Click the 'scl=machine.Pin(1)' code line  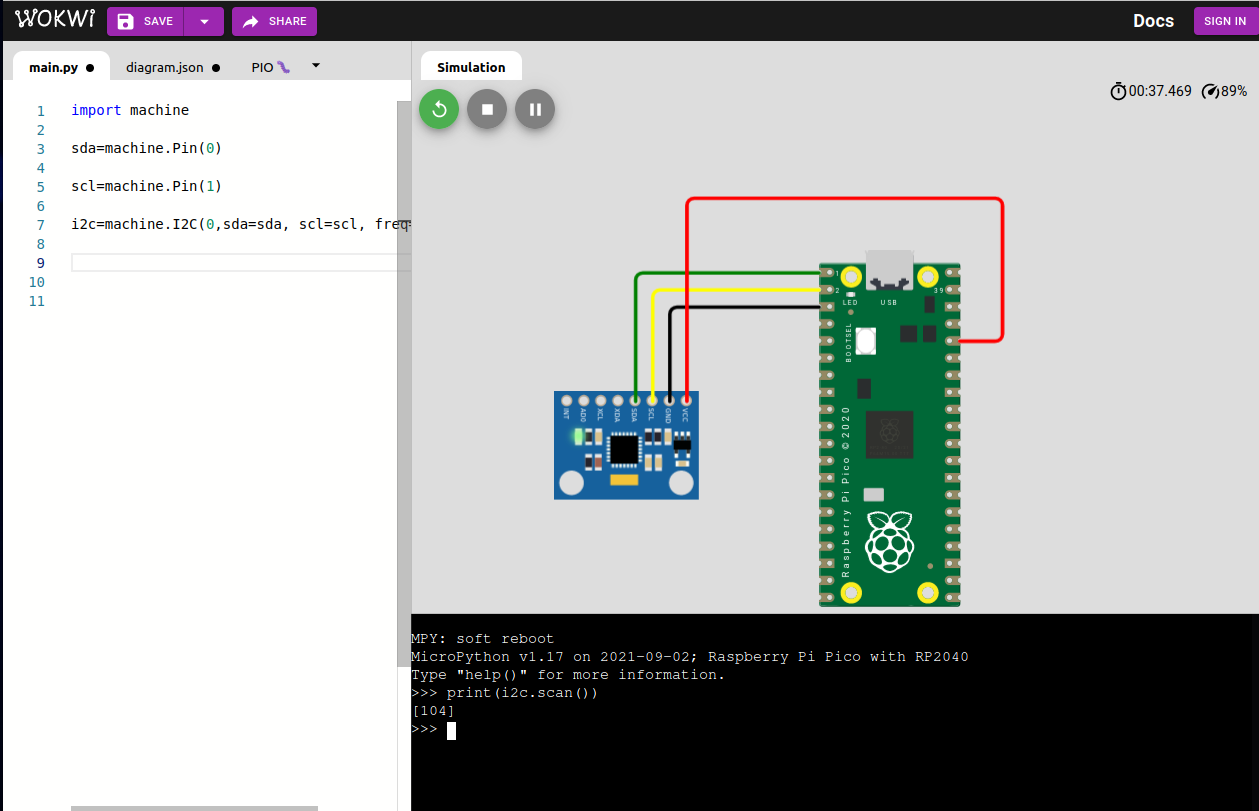pos(146,186)
